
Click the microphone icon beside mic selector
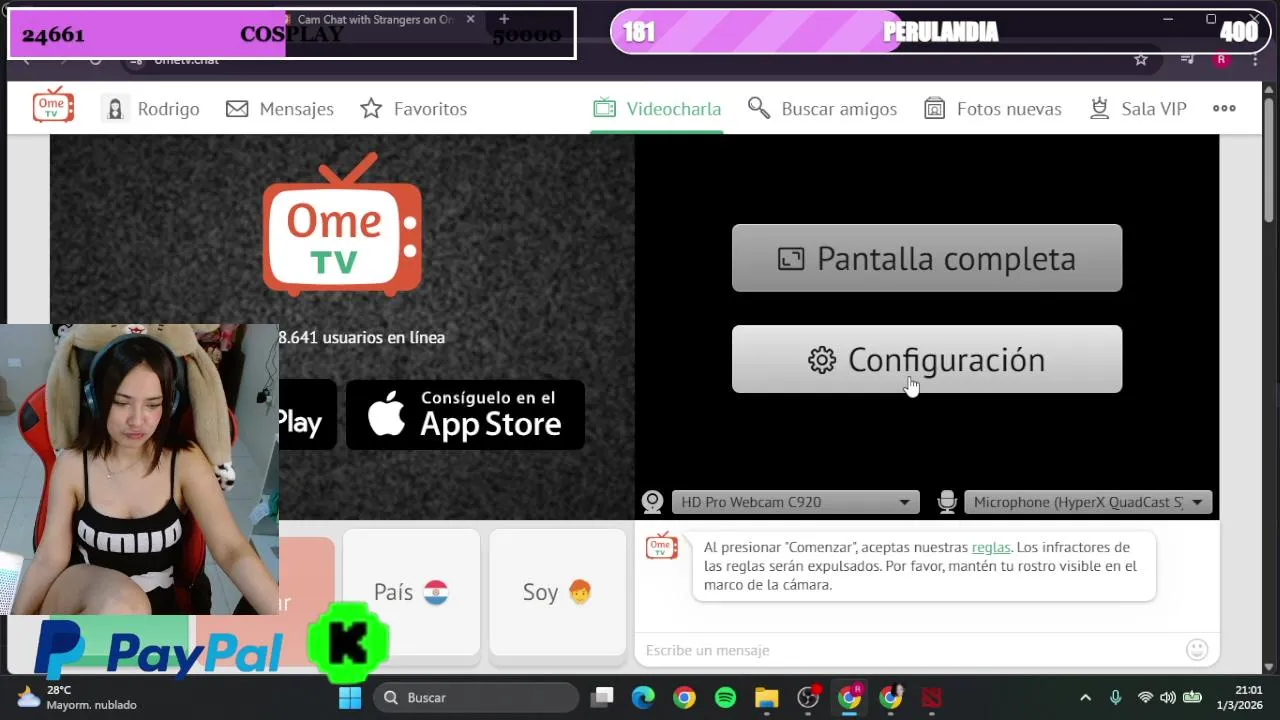(947, 502)
